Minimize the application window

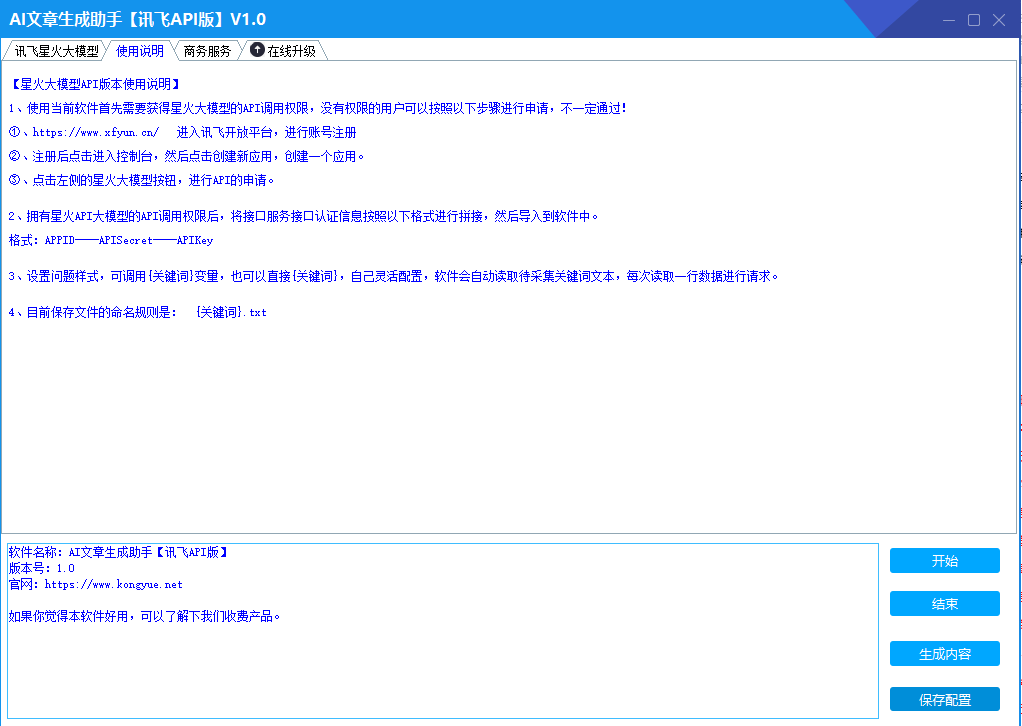tap(949, 20)
